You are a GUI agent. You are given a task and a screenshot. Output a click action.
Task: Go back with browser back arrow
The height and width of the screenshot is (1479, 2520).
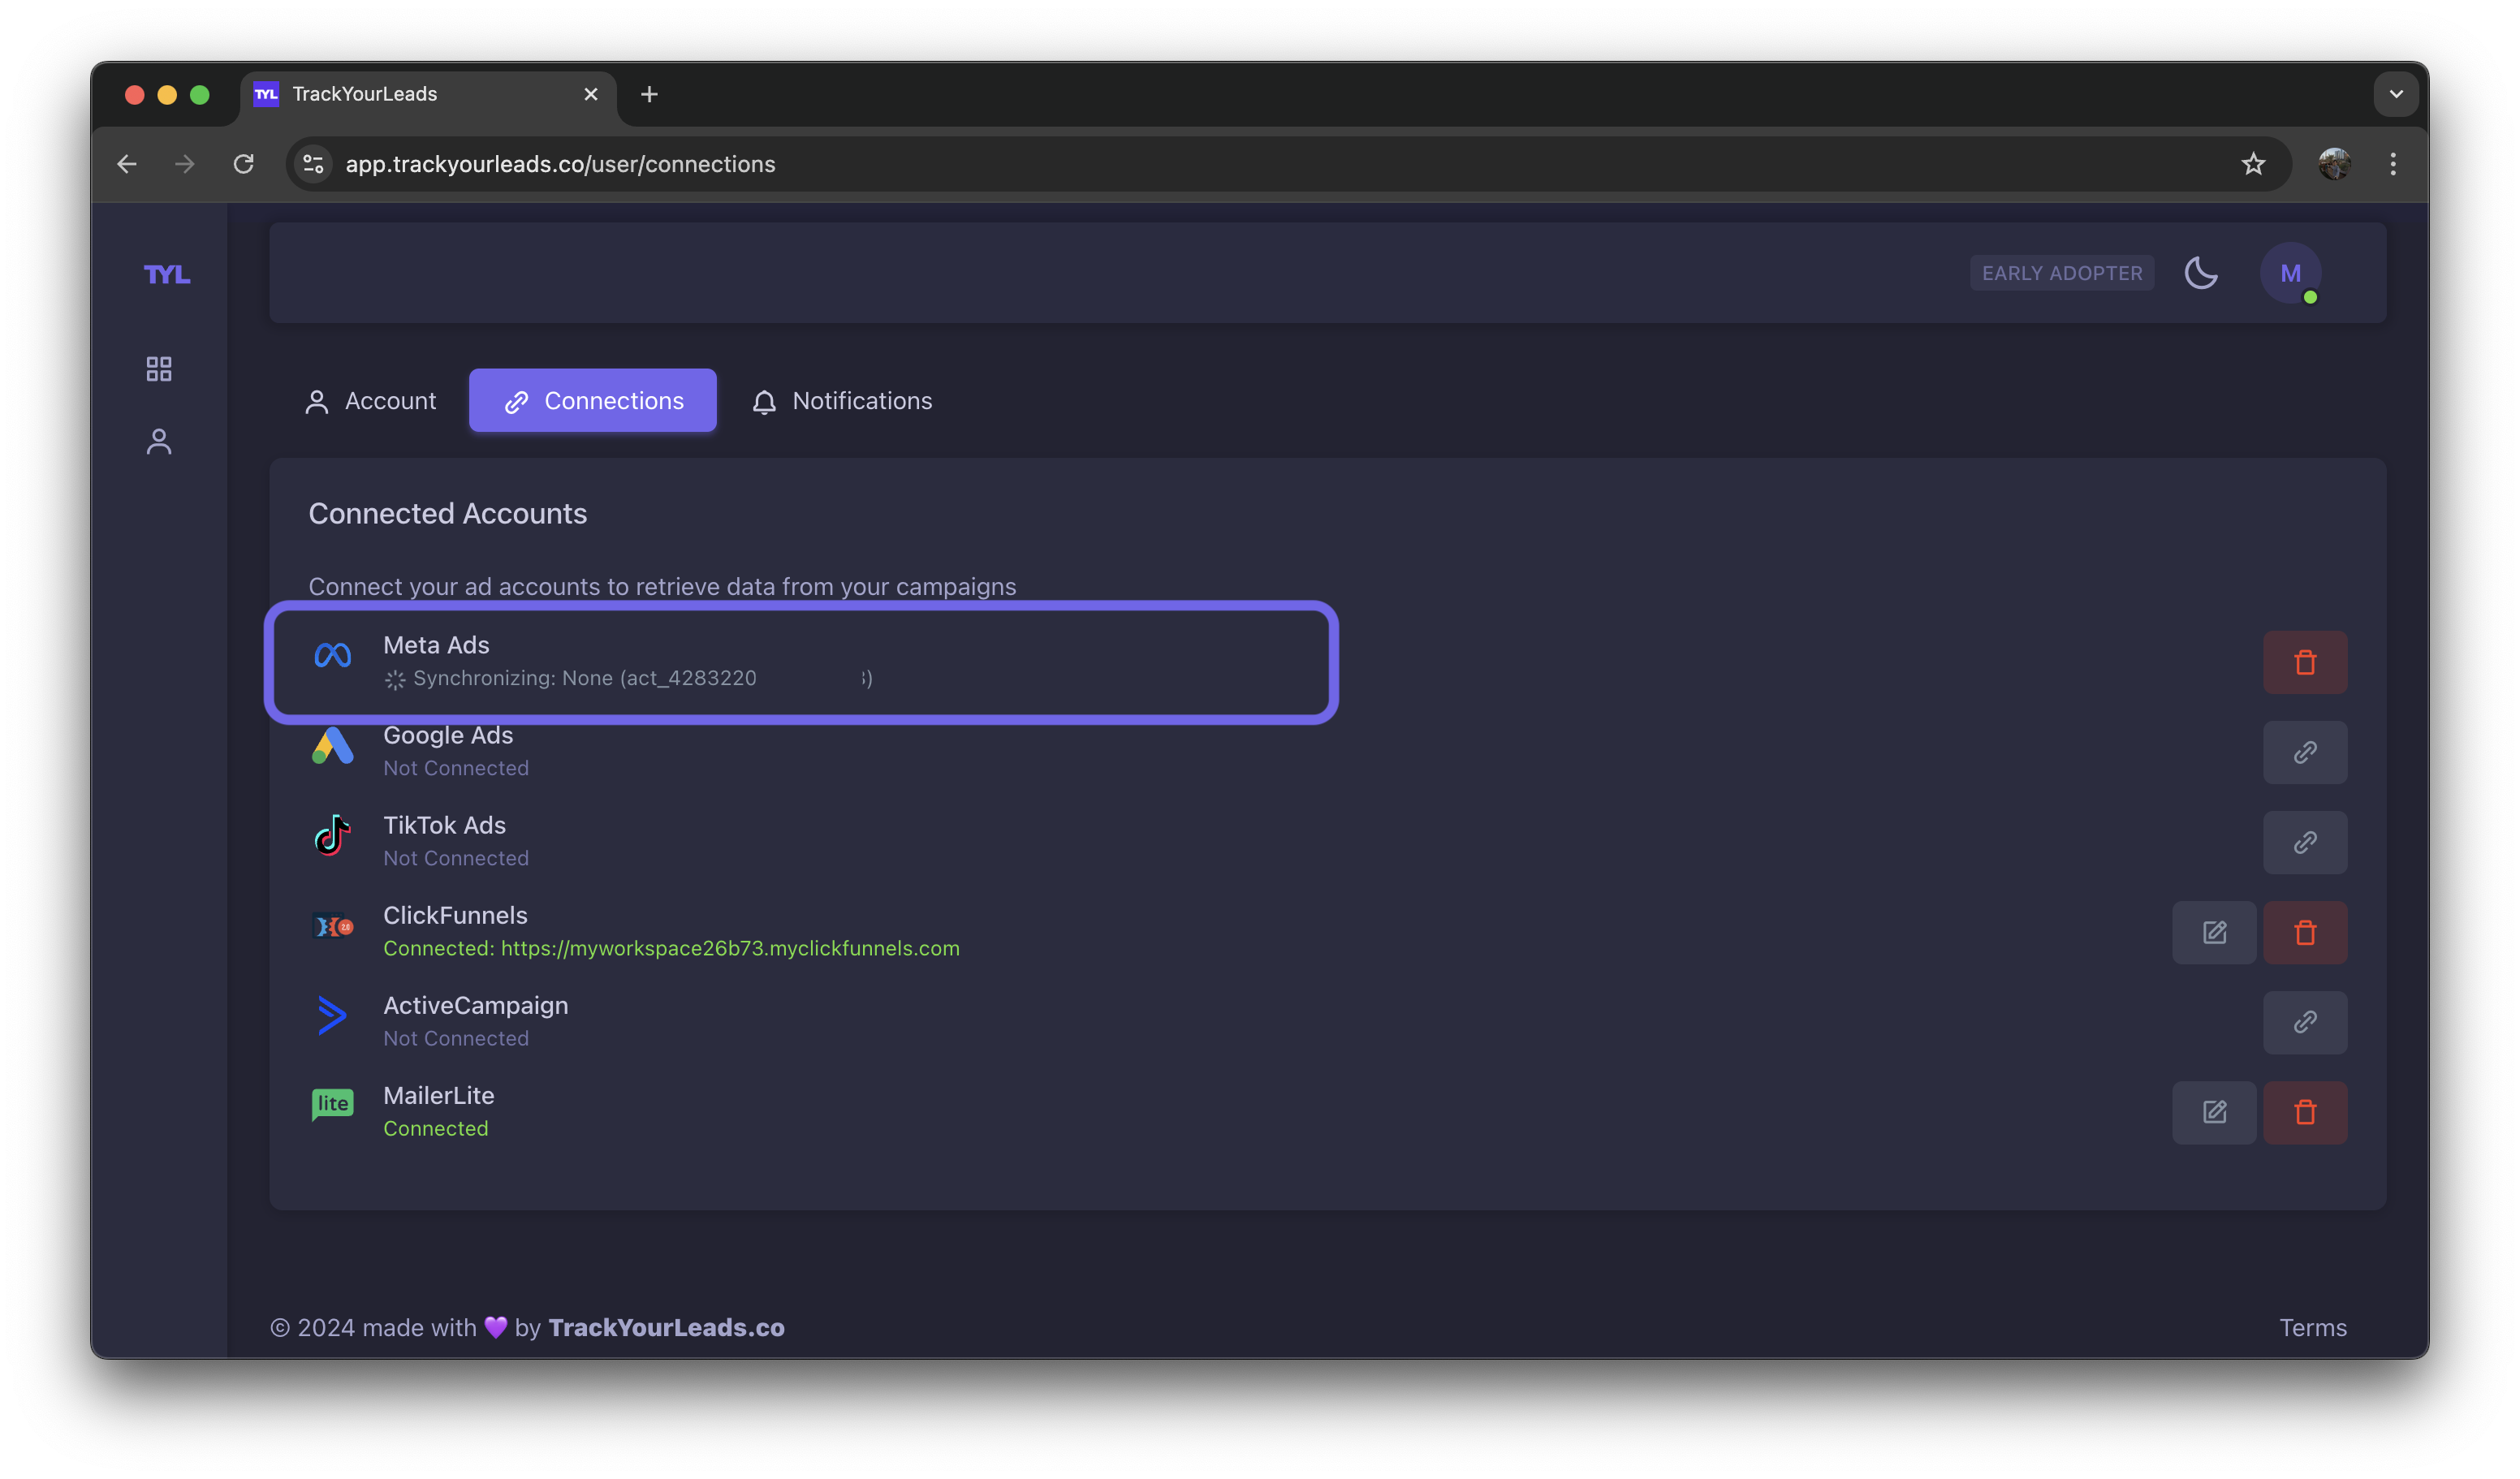[x=127, y=164]
